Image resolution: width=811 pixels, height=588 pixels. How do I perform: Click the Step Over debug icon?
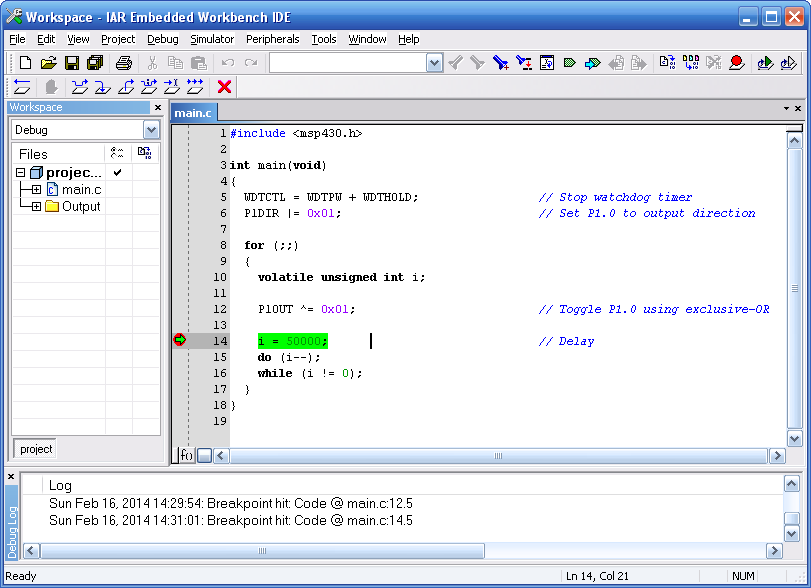[x=80, y=87]
